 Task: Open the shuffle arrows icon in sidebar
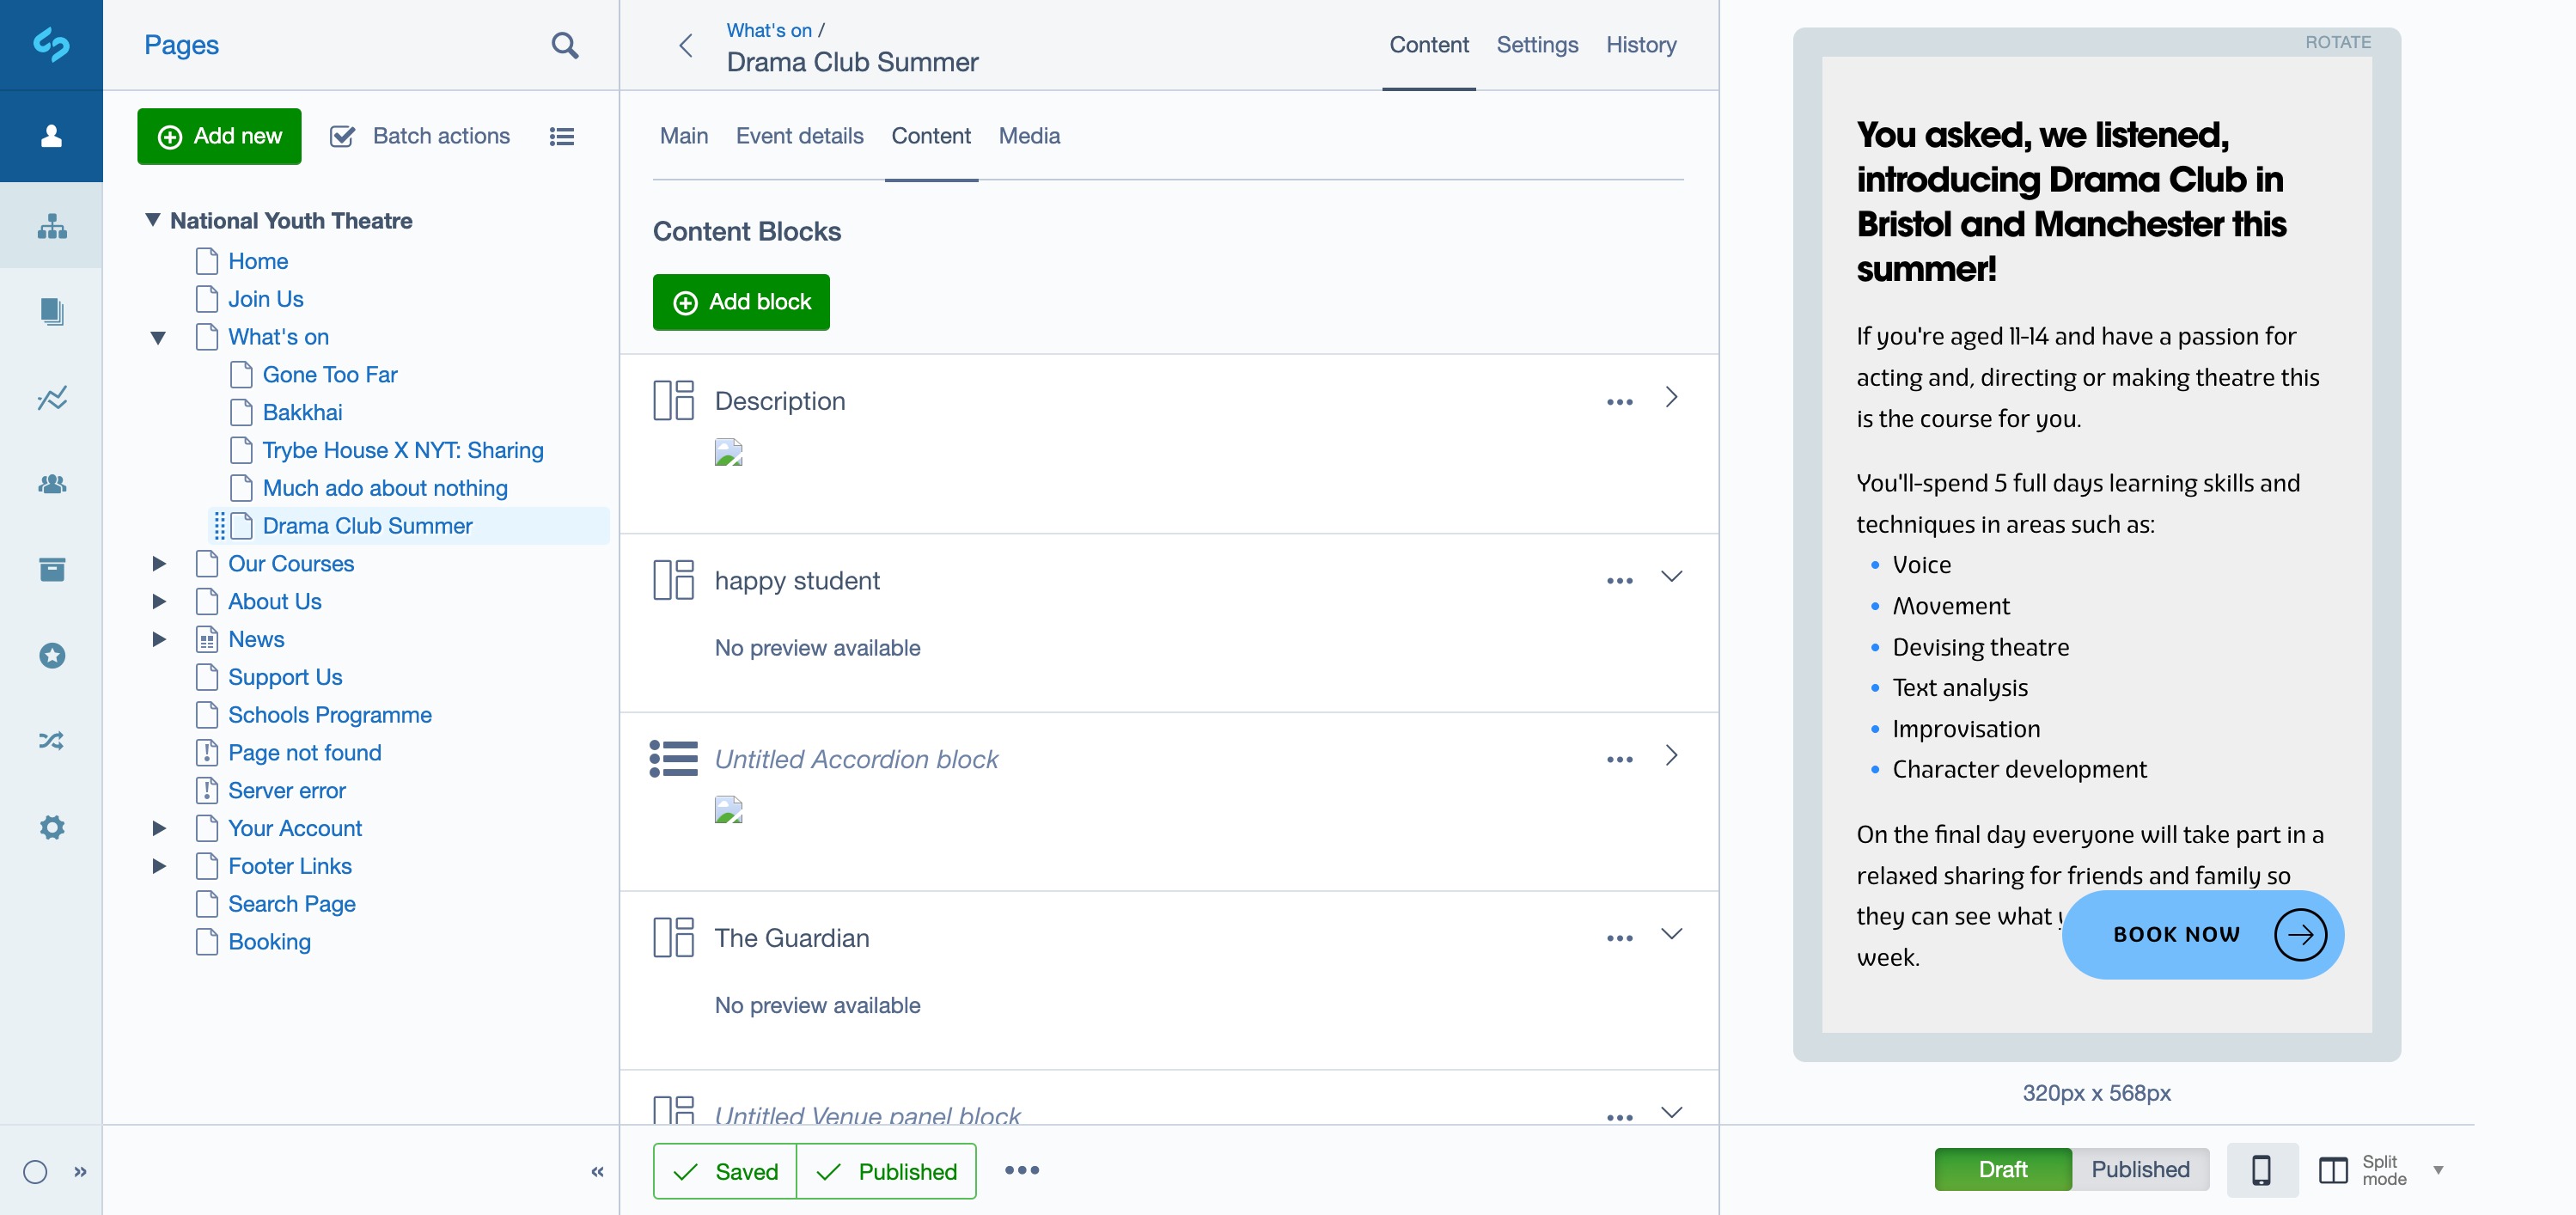52,741
